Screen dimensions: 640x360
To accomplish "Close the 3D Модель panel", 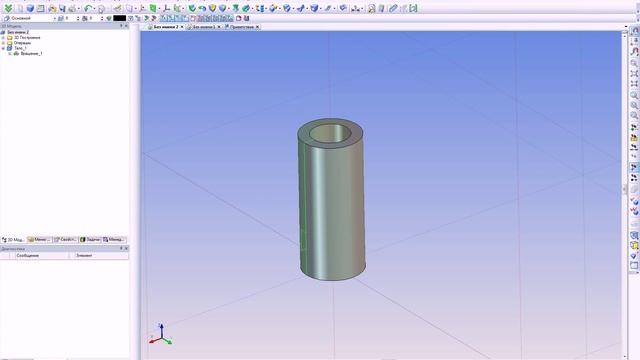I will (x=126, y=26).
